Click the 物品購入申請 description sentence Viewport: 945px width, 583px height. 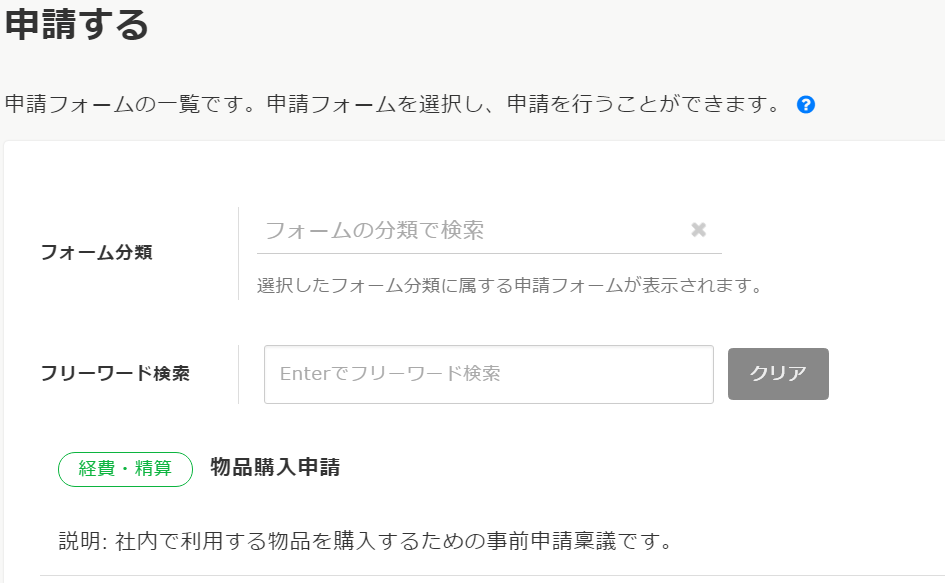coord(400,542)
